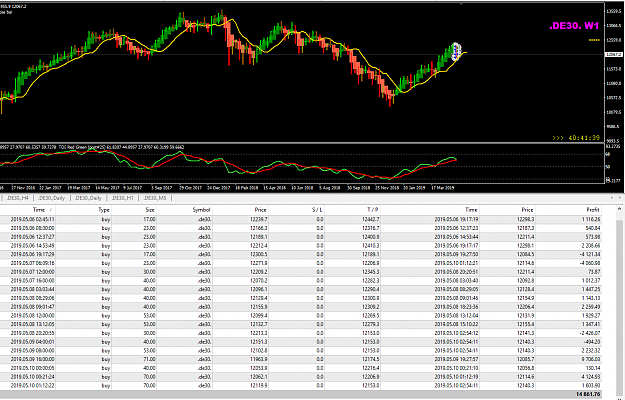Screen dimensions: 625x400
Task: Click the 3 Sep 2017 date on chart timeline
Action: pos(161,188)
